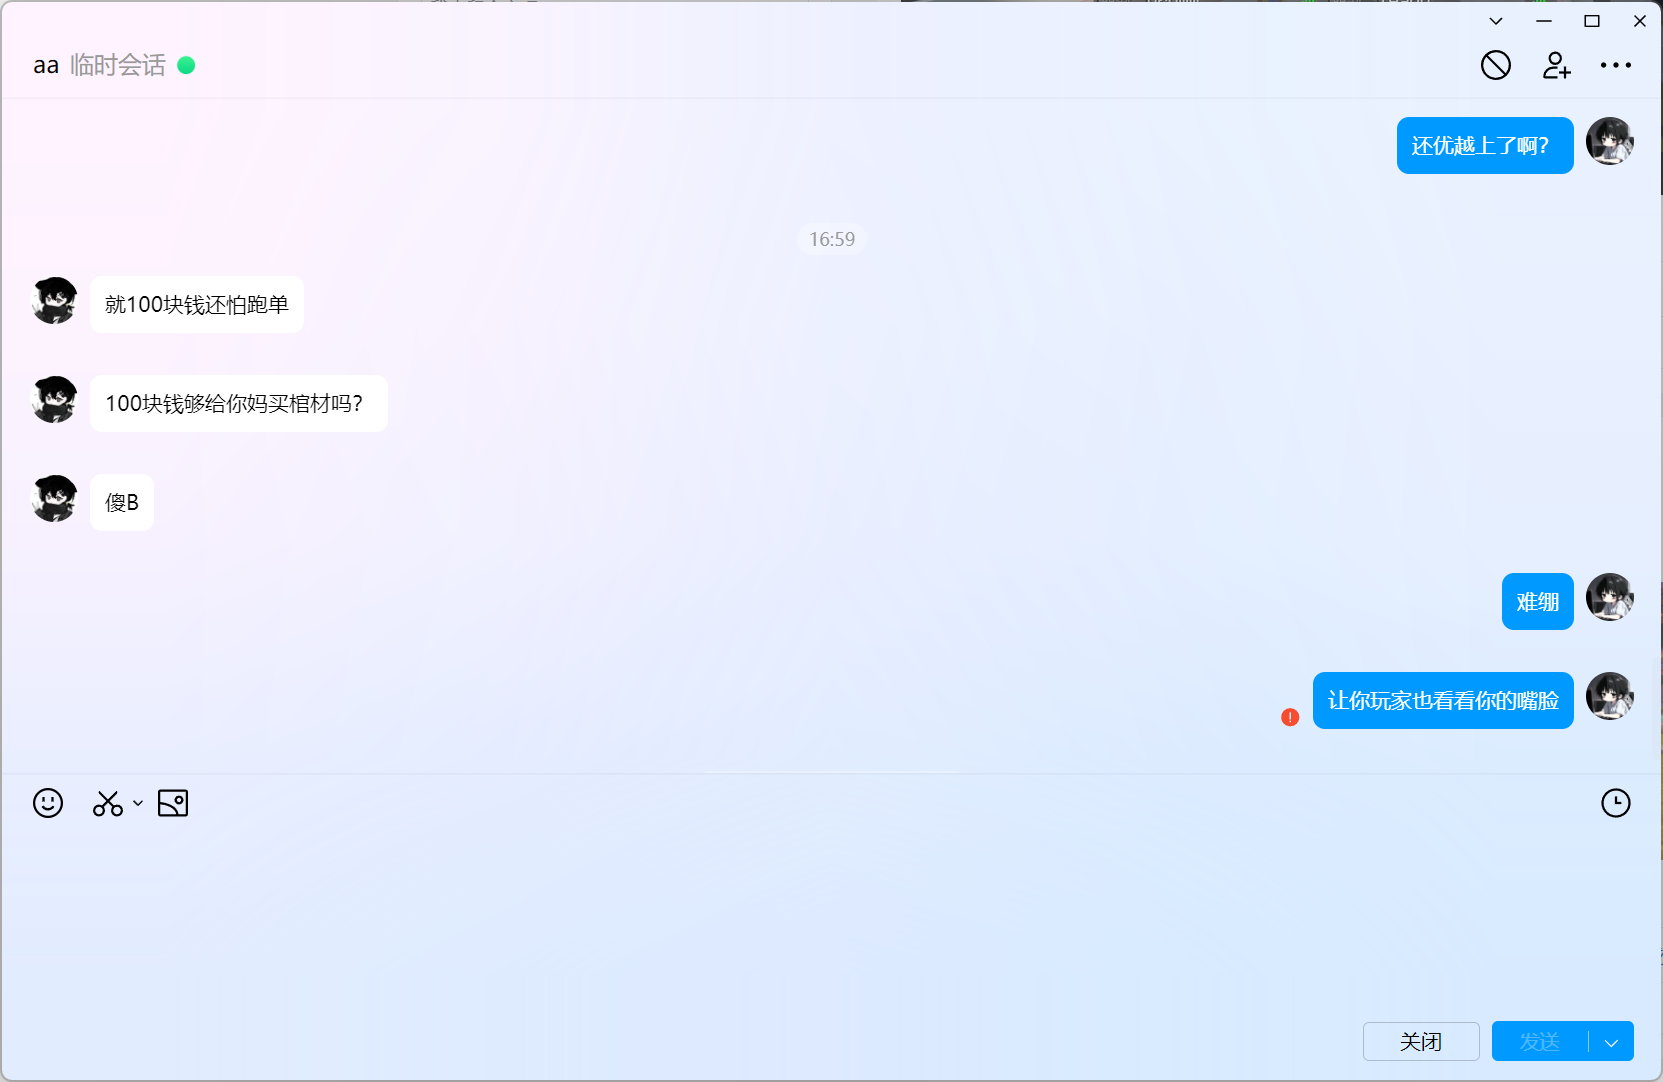Click the green online status dot

(186, 66)
